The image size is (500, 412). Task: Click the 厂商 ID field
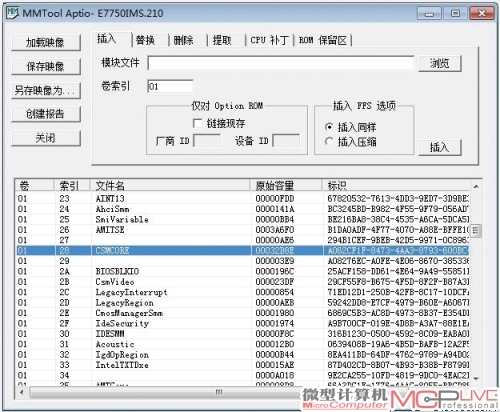pyautogui.click(x=207, y=141)
